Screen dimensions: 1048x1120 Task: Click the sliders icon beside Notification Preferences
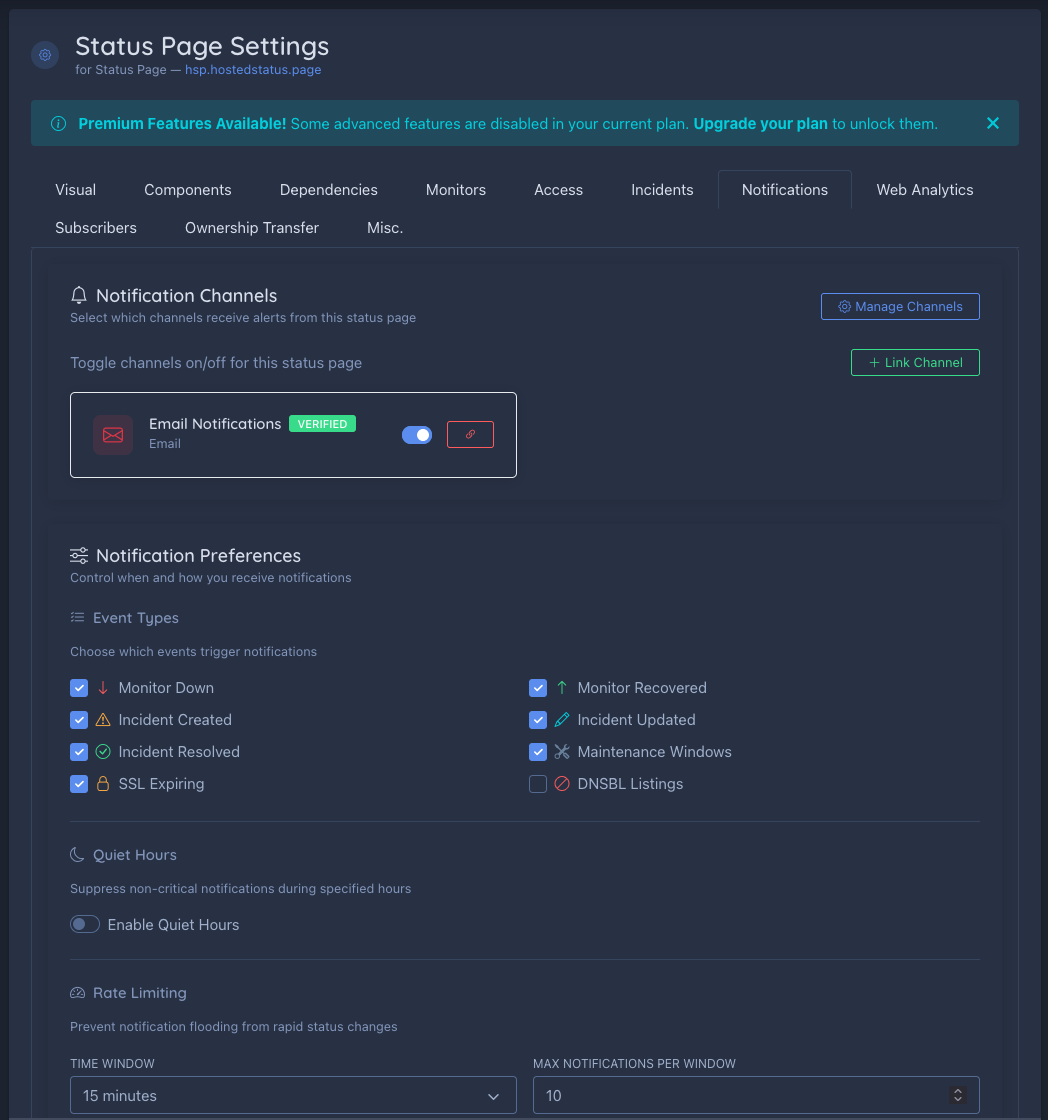pos(79,555)
